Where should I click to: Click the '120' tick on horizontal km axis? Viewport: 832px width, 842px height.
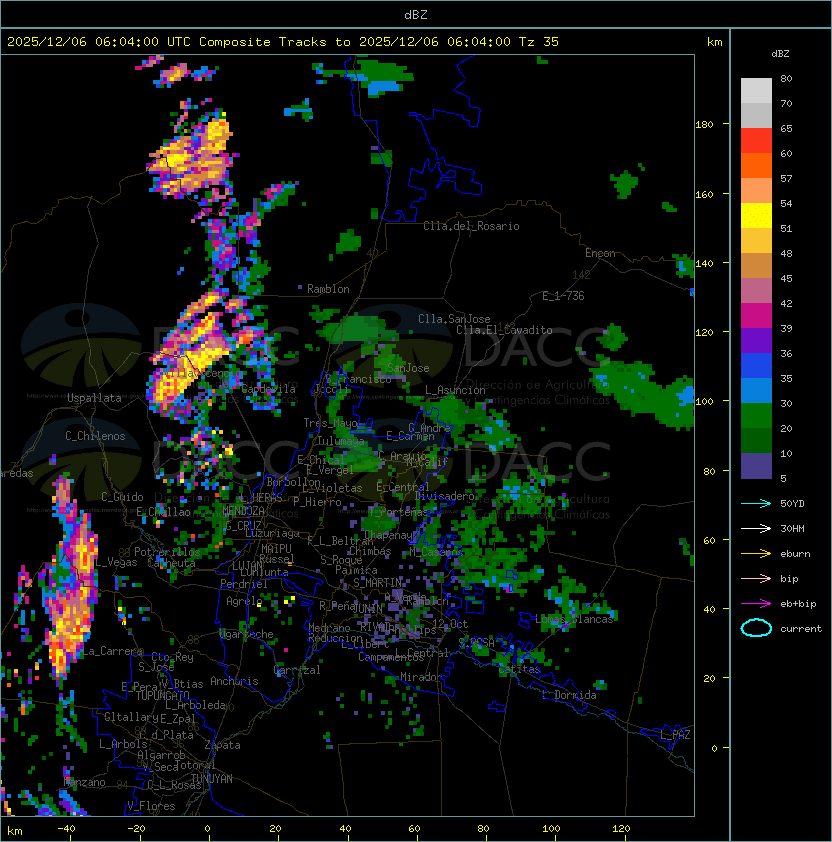coord(621,829)
